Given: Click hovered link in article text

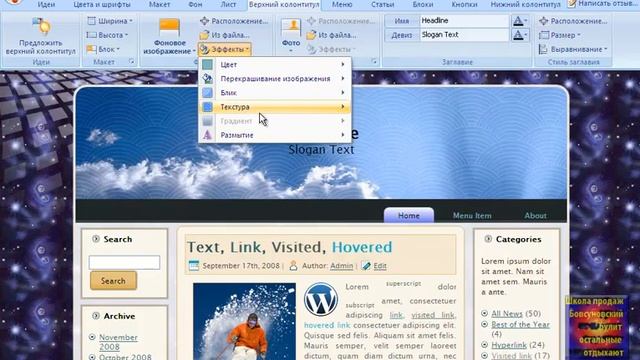Looking at the screenshot, I should point(327,325).
